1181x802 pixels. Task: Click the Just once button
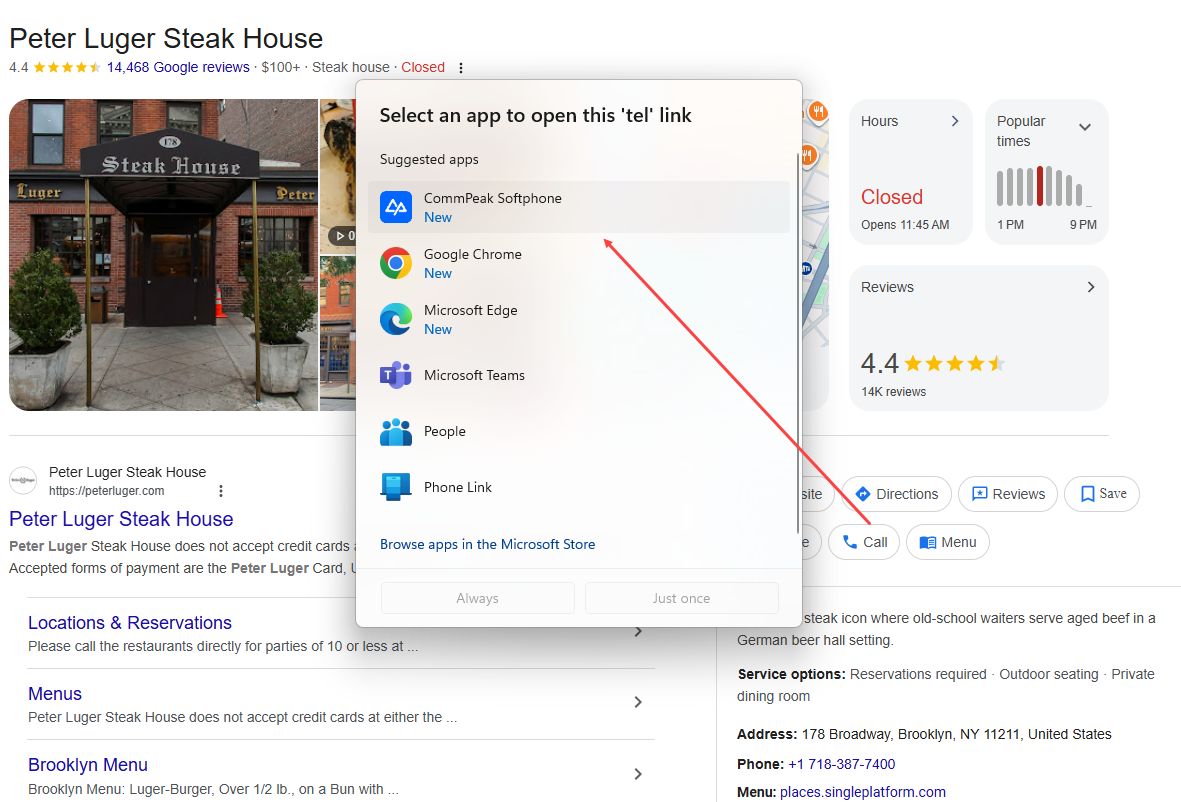click(x=682, y=598)
